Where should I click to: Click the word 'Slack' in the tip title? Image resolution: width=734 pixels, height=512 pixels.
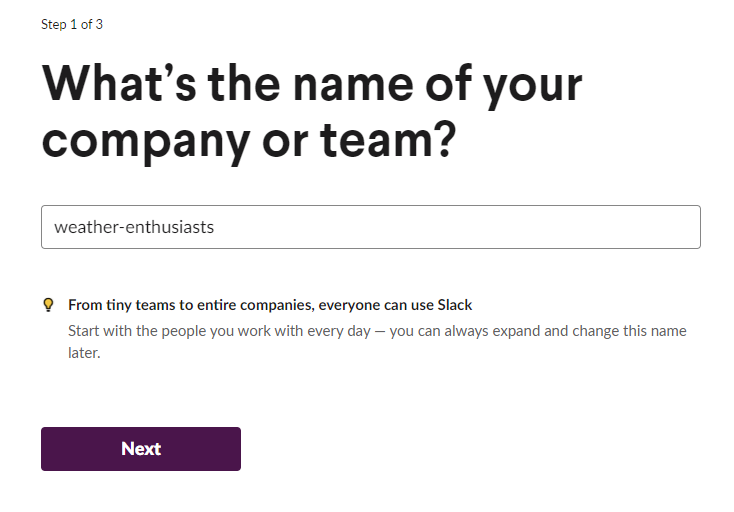click(455, 305)
